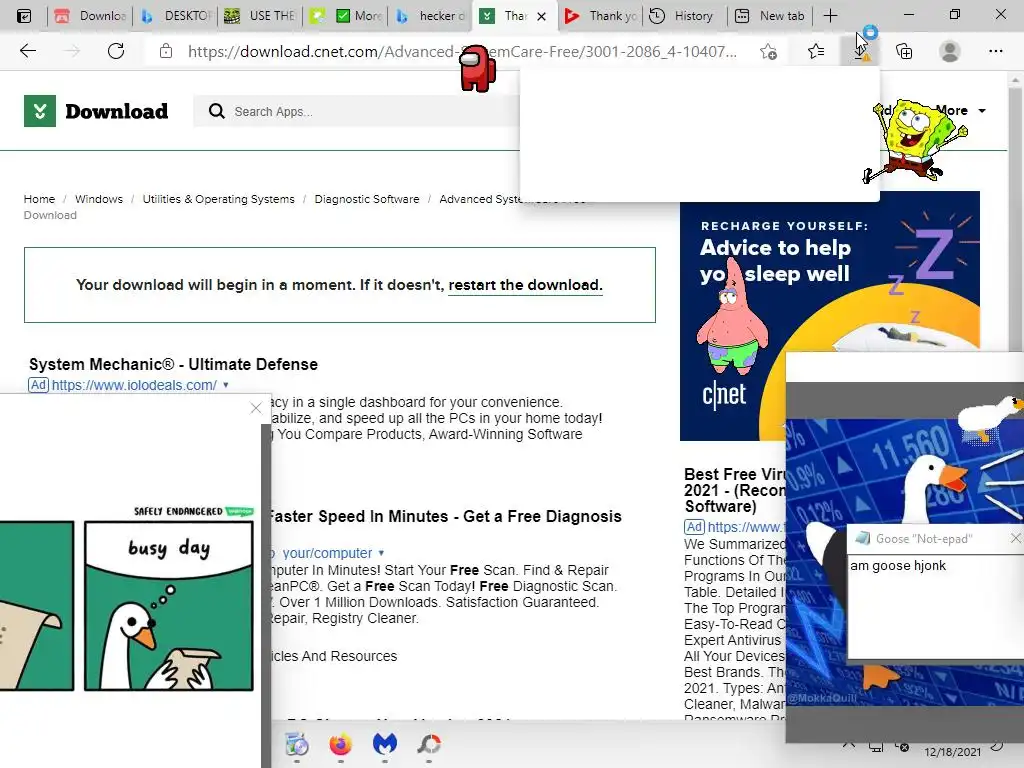Click the Download site title text
The image size is (1024, 768).
click(x=117, y=111)
